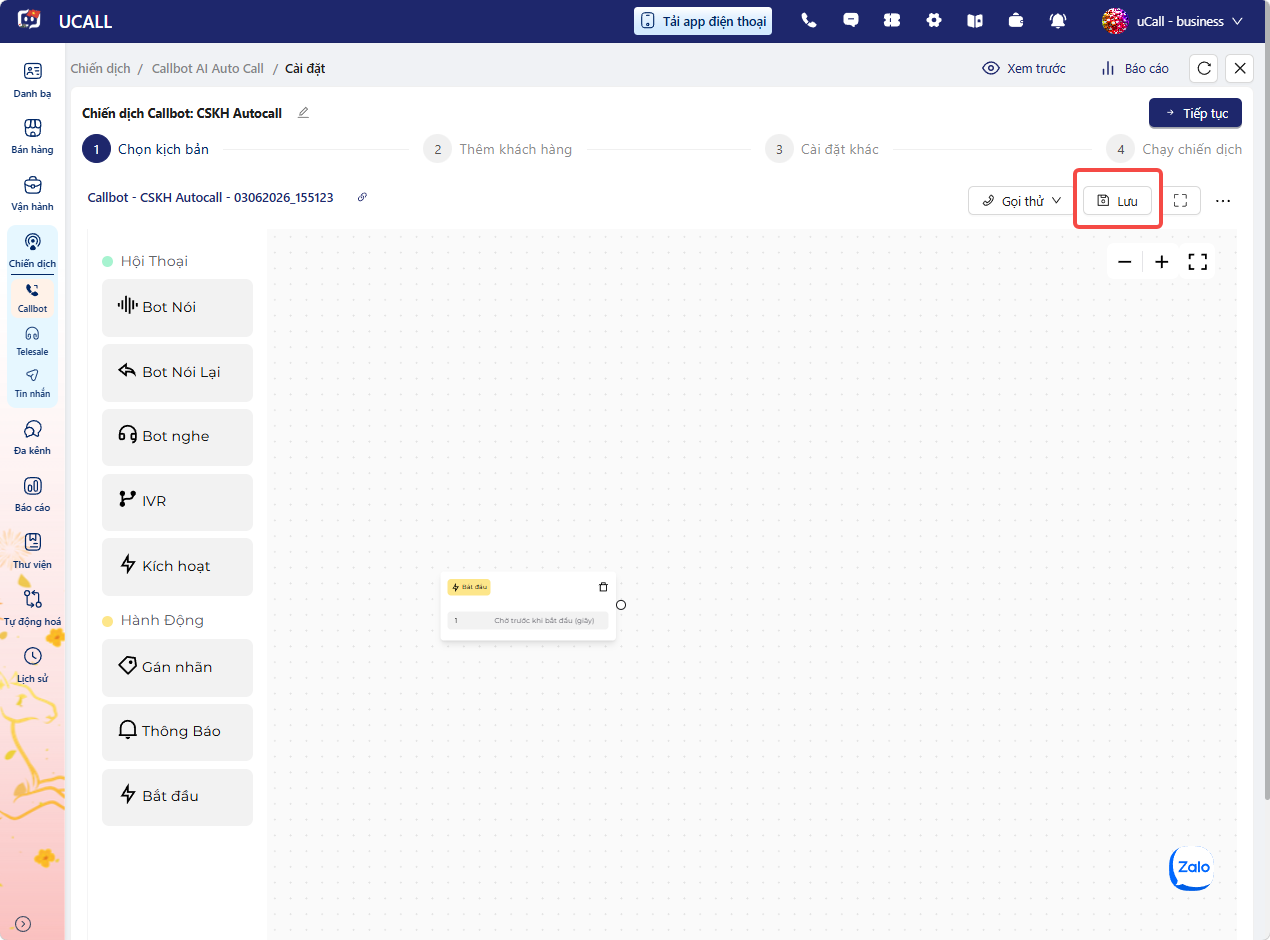The width and height of the screenshot is (1270, 940).
Task: Fit canvas view with bold fullscreen icon
Action: point(1198,262)
